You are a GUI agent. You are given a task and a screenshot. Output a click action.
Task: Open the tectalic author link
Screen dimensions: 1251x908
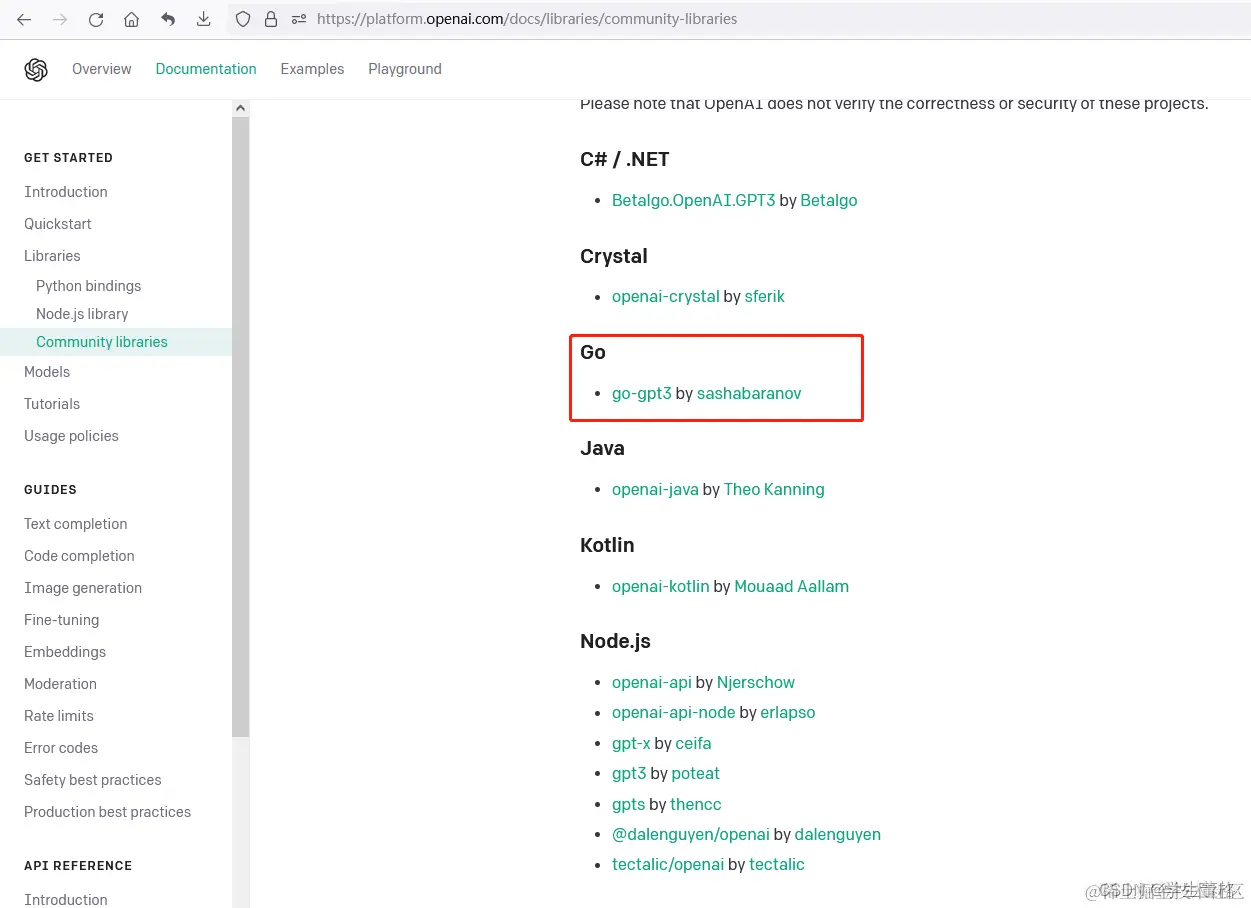[777, 864]
